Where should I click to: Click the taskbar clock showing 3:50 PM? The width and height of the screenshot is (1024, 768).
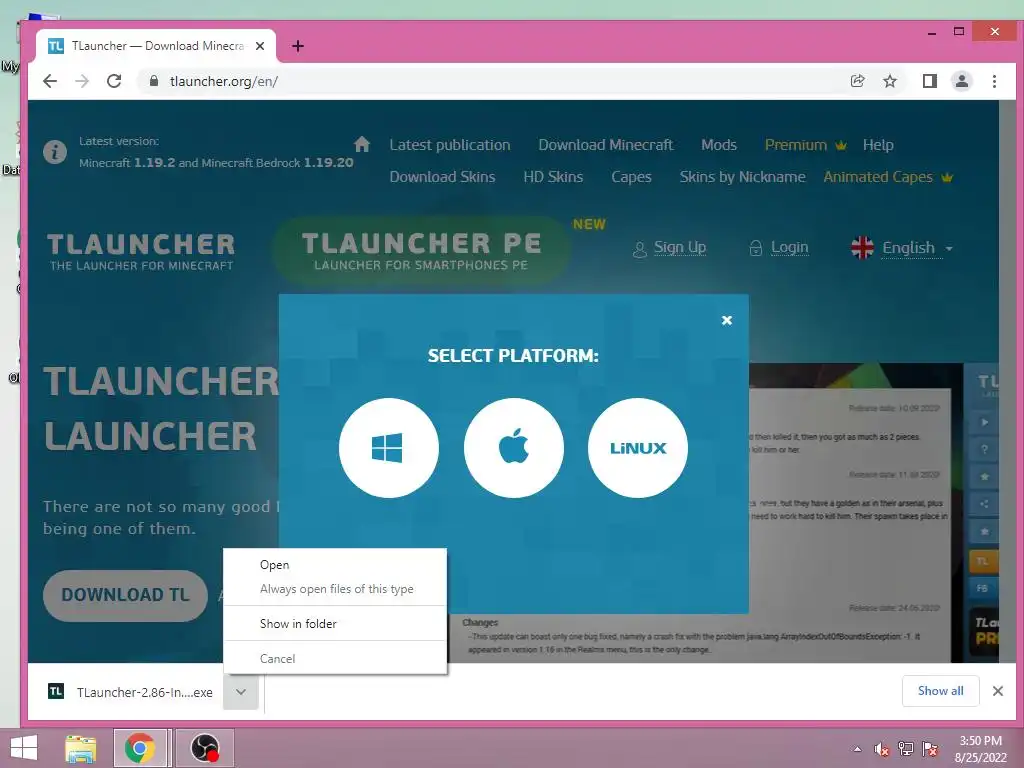pos(980,749)
